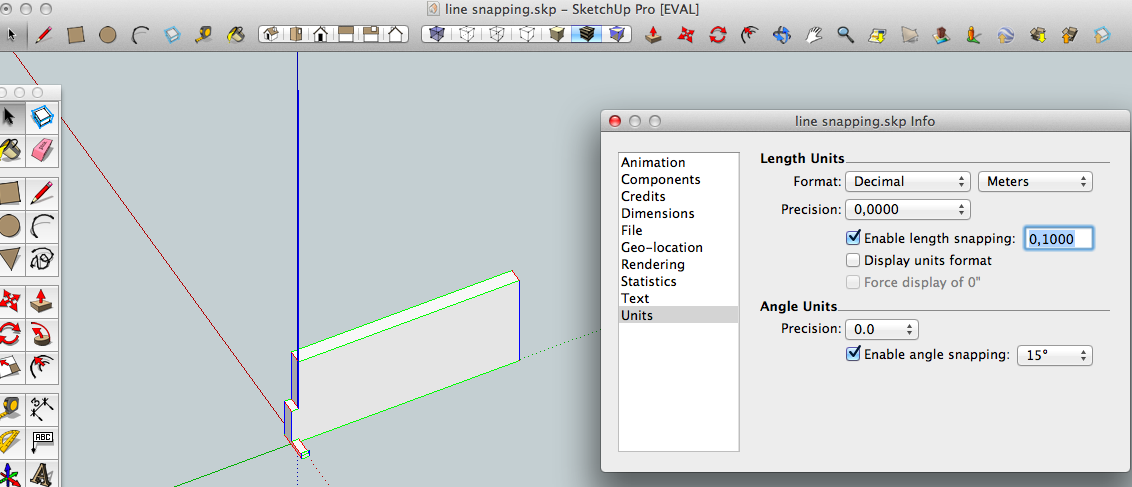Click the length snapping value field
This screenshot has height=487, width=1132.
pos(1058,238)
